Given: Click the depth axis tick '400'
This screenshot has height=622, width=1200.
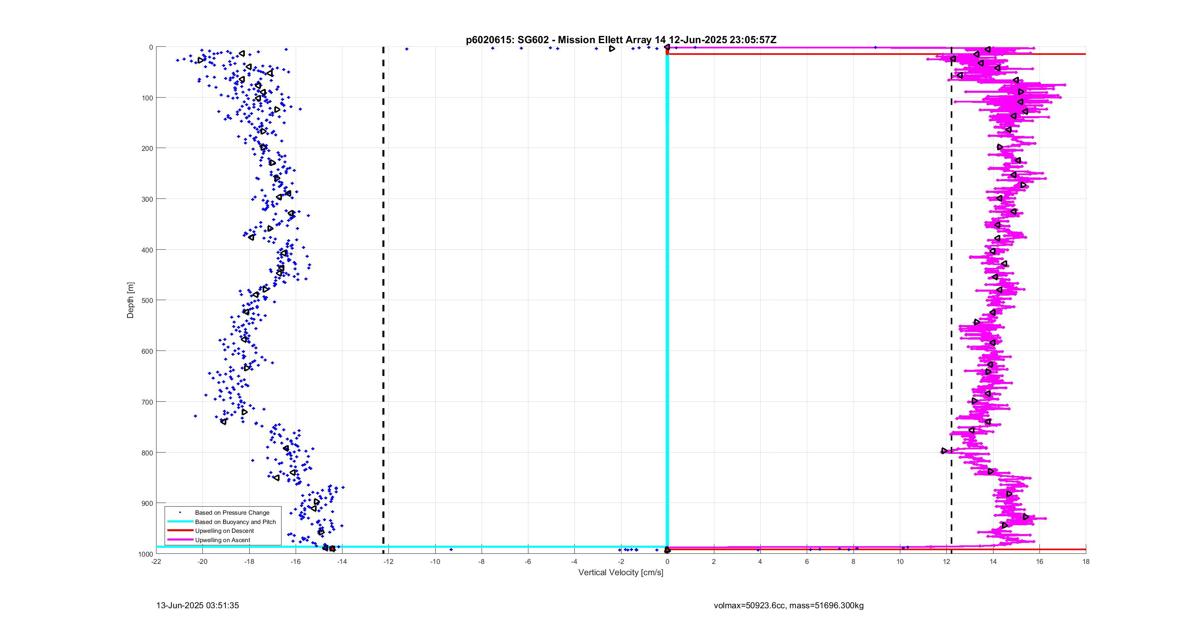Looking at the screenshot, I should [x=146, y=250].
